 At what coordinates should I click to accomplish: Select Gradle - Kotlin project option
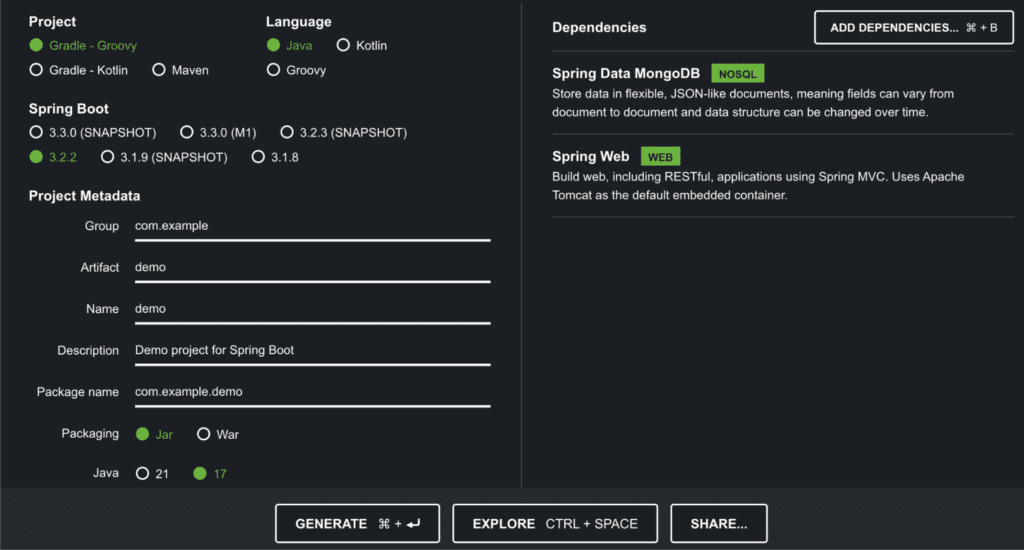coord(37,70)
